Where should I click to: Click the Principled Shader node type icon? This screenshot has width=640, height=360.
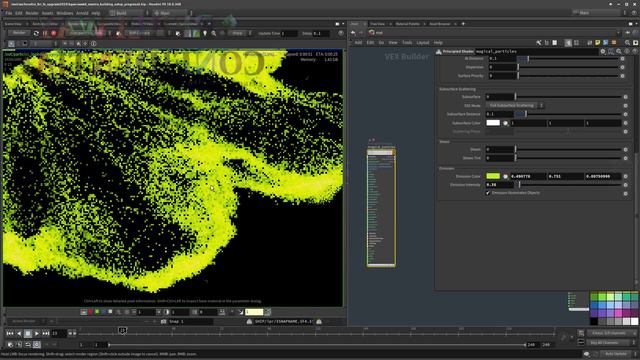click(439, 52)
